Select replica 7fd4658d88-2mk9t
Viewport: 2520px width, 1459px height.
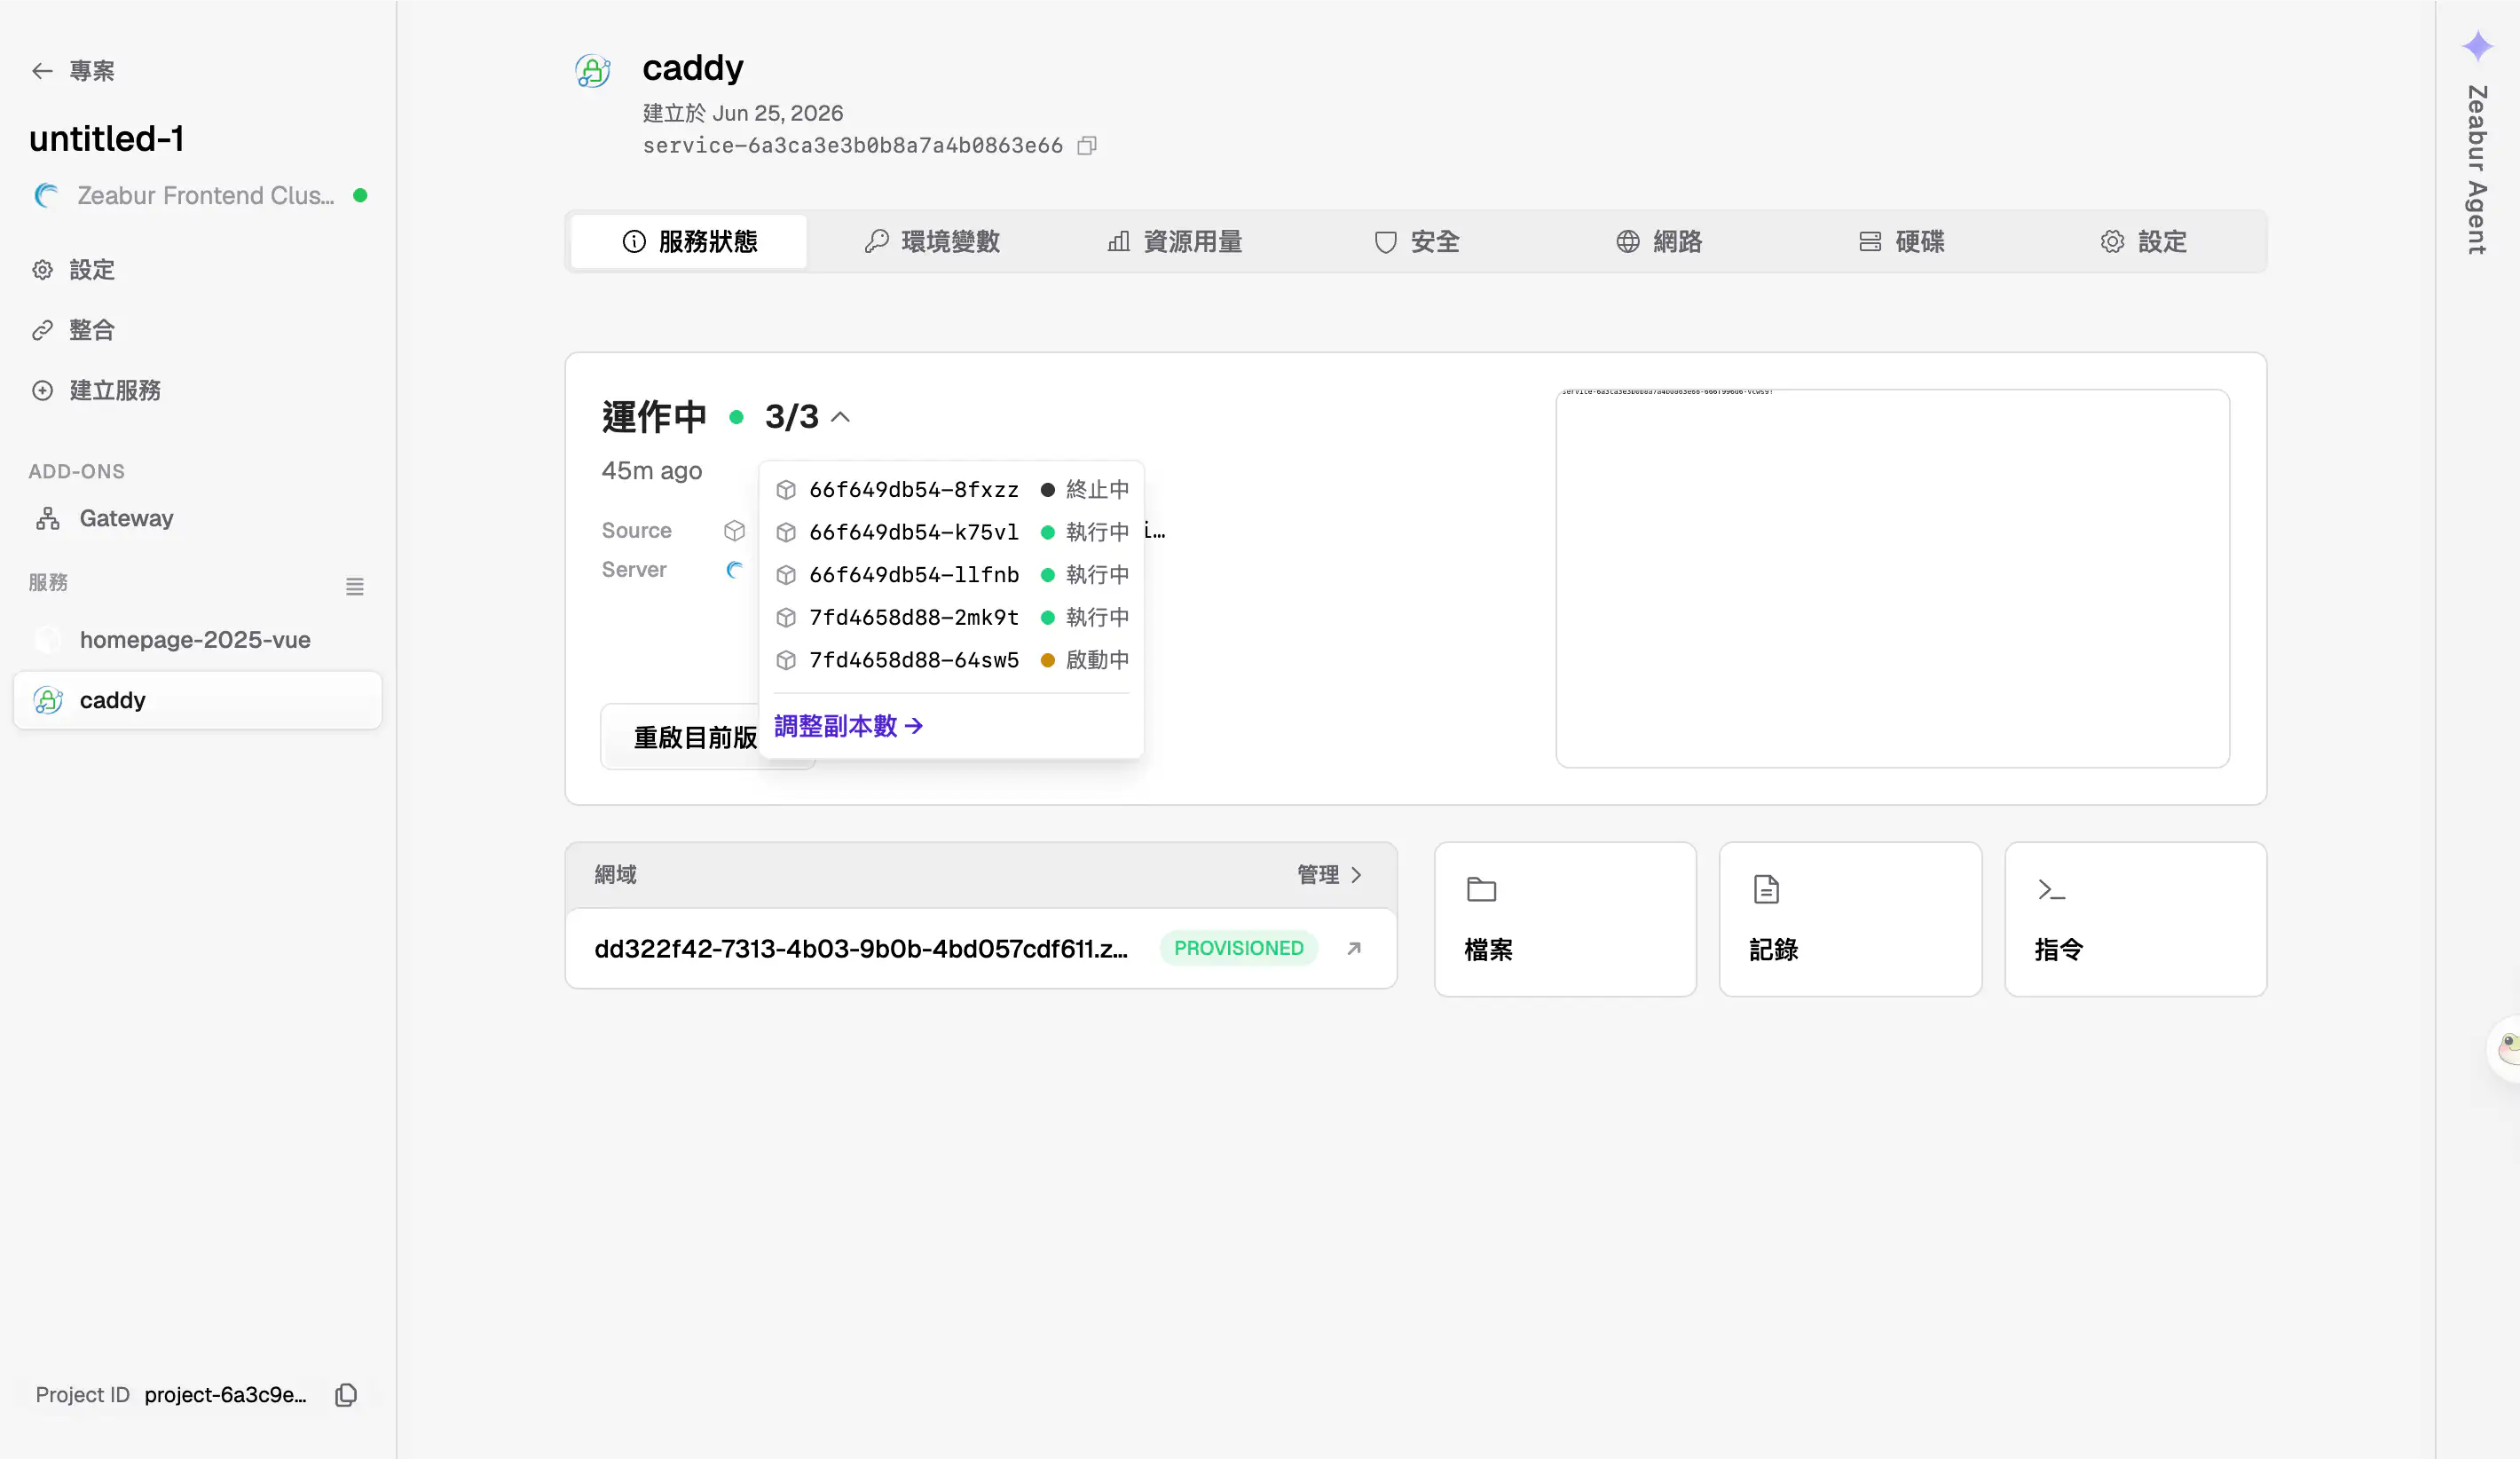pos(951,617)
